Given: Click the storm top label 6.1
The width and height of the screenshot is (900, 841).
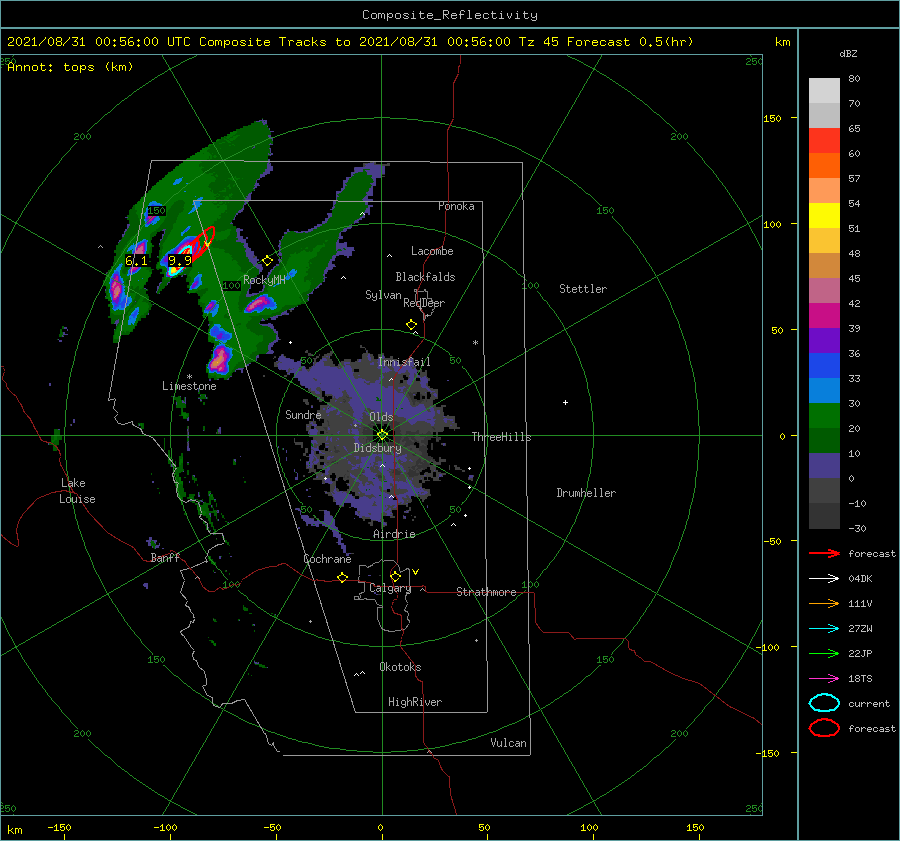Looking at the screenshot, I should coord(137,261).
